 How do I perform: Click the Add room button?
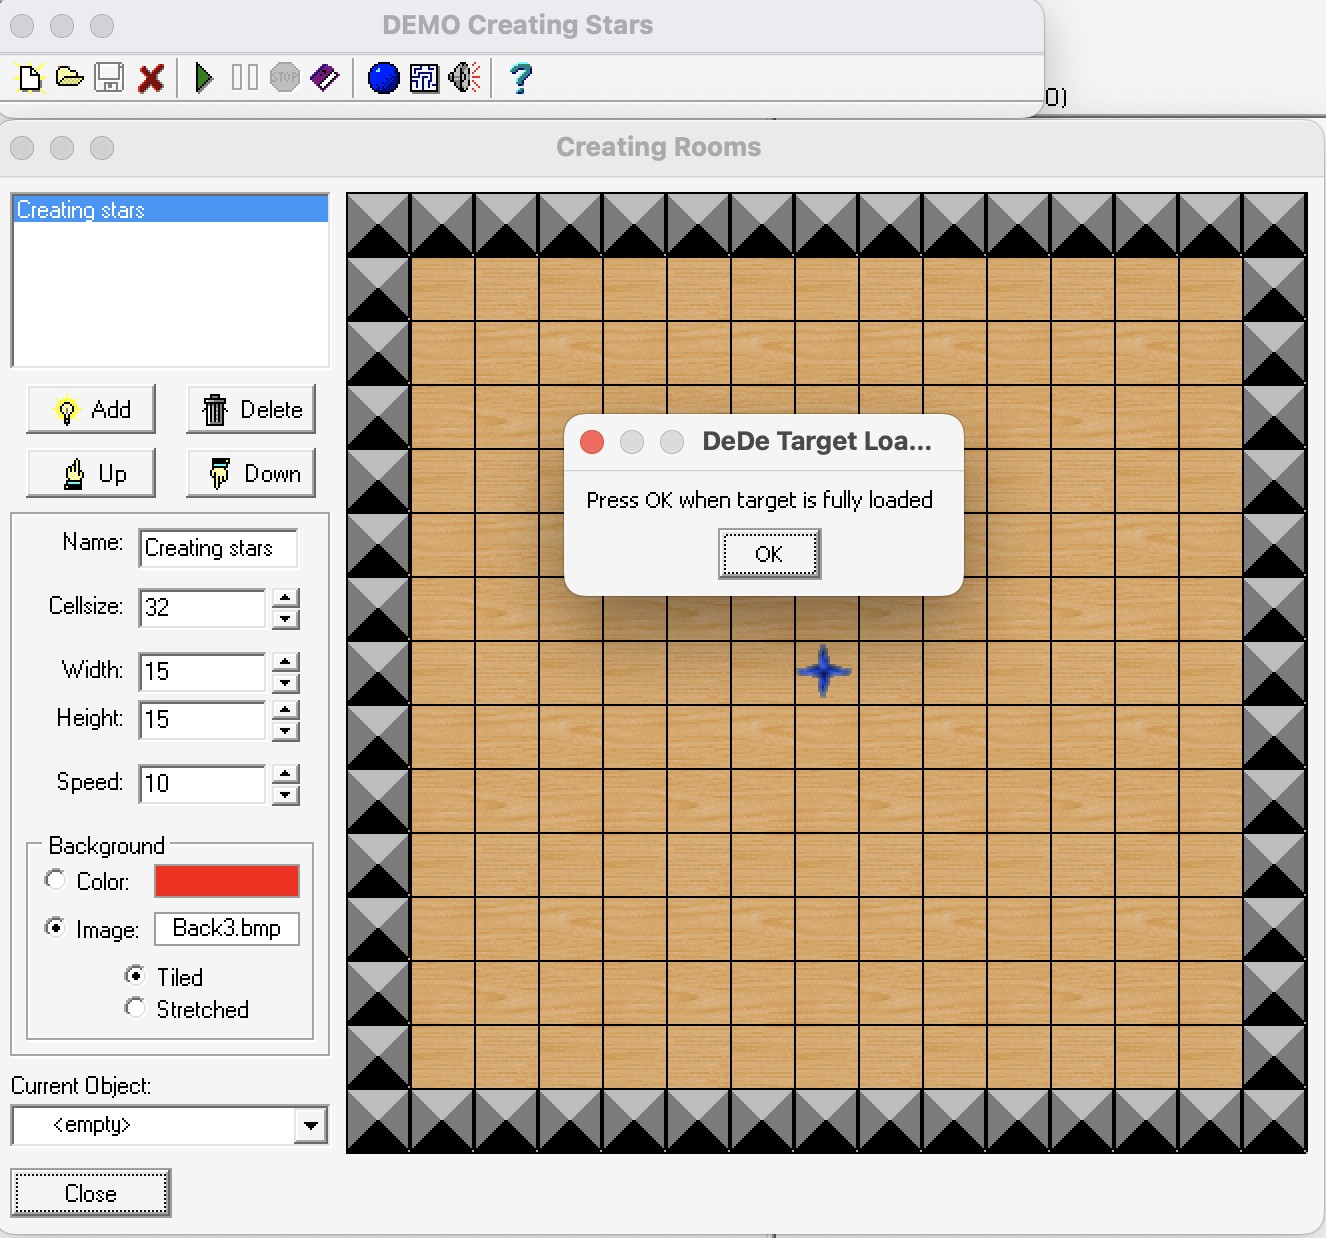pos(91,409)
